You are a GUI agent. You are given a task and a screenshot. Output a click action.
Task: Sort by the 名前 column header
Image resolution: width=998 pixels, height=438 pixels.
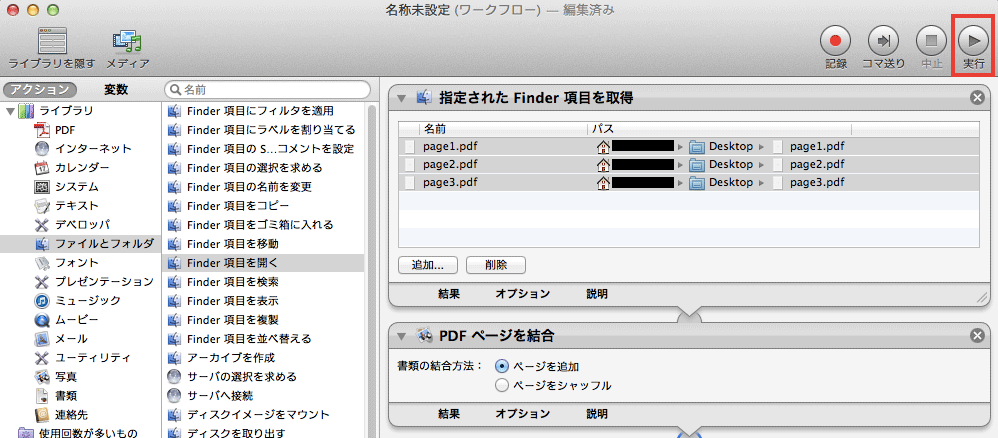point(502,129)
